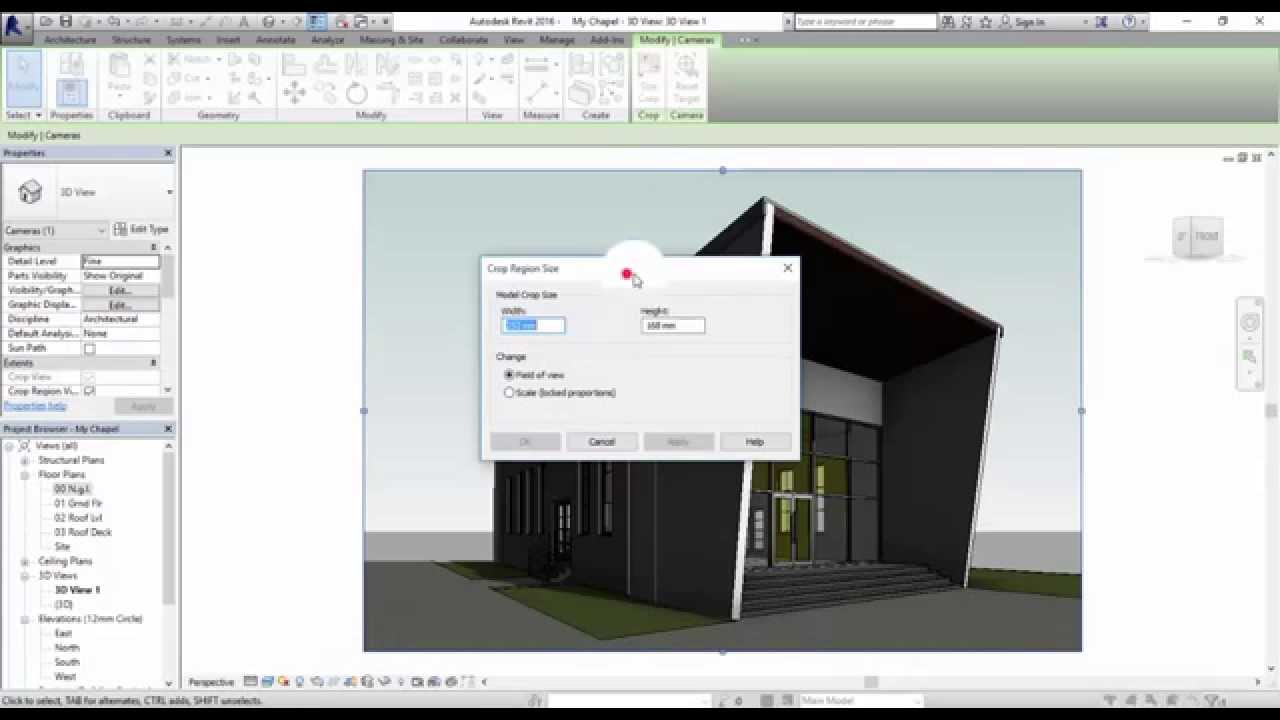Click the Visibility/Graphics Edit button
Viewport: 1280px width, 720px height.
120,290
